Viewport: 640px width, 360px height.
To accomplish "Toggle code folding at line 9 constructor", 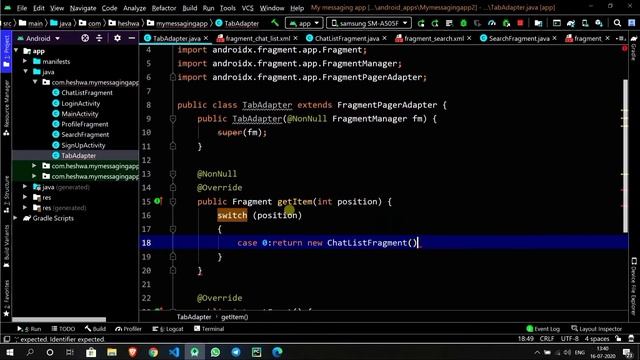I will click(173, 119).
